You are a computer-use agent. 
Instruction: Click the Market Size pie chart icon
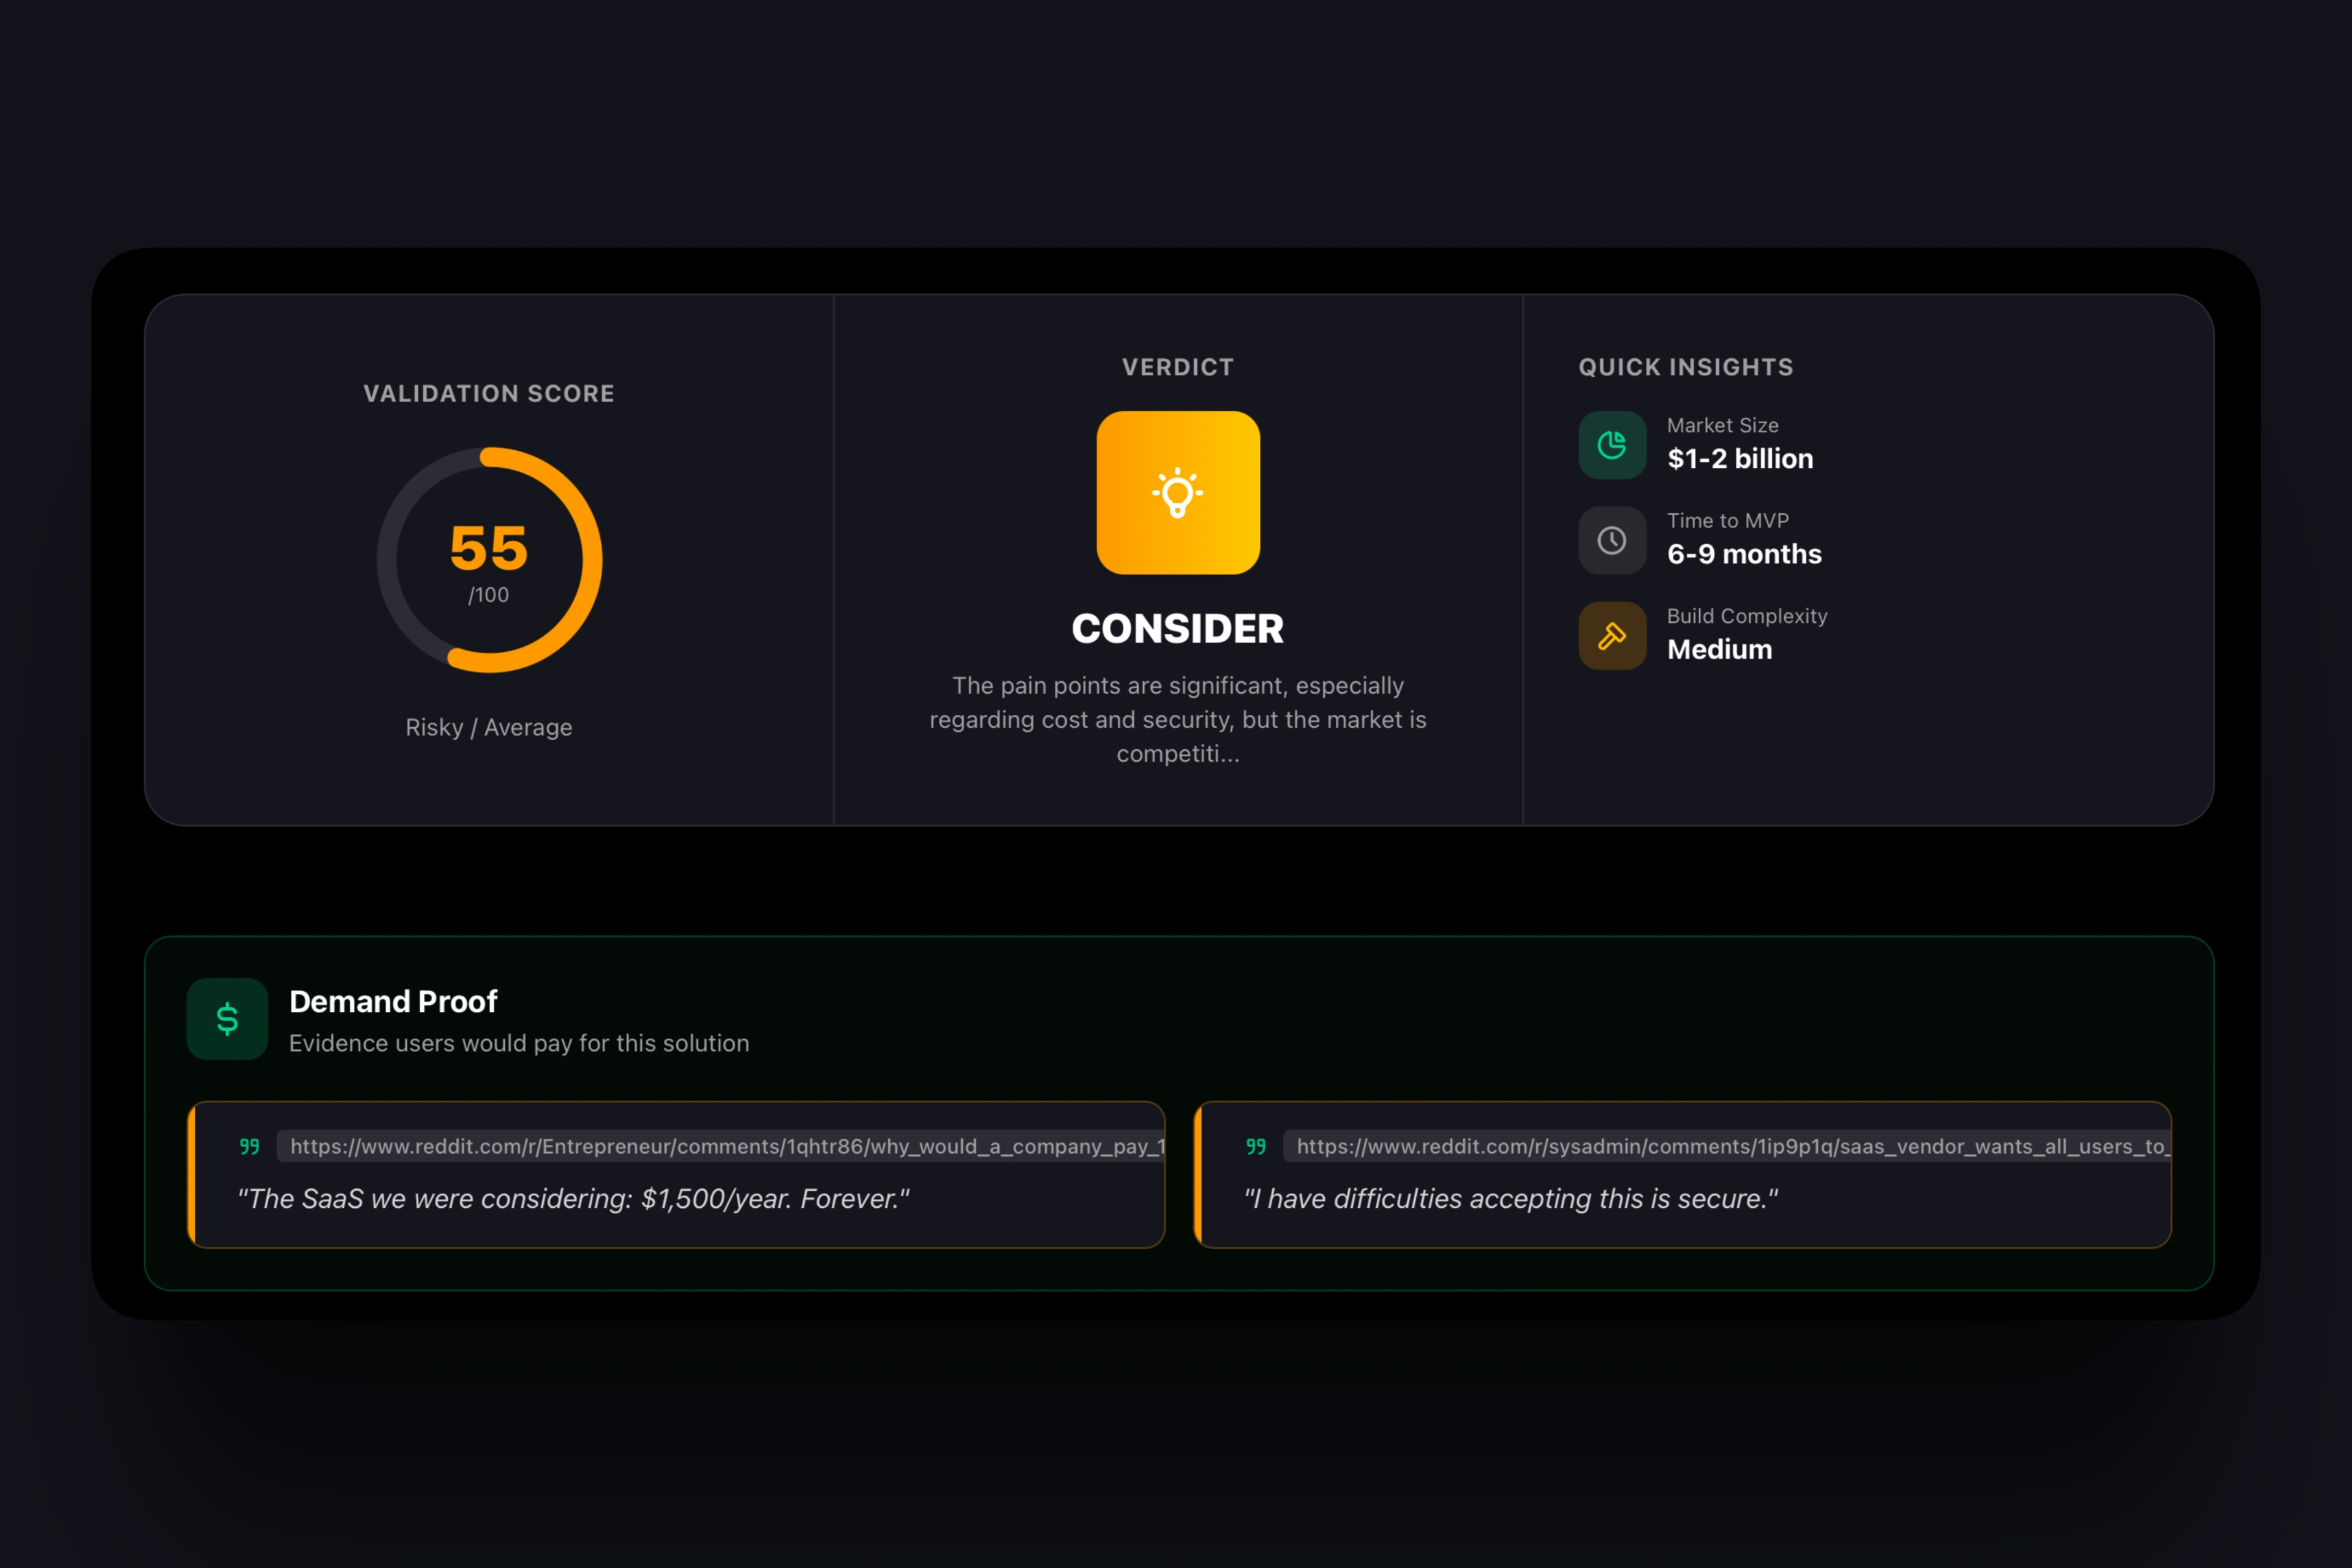tap(1612, 445)
